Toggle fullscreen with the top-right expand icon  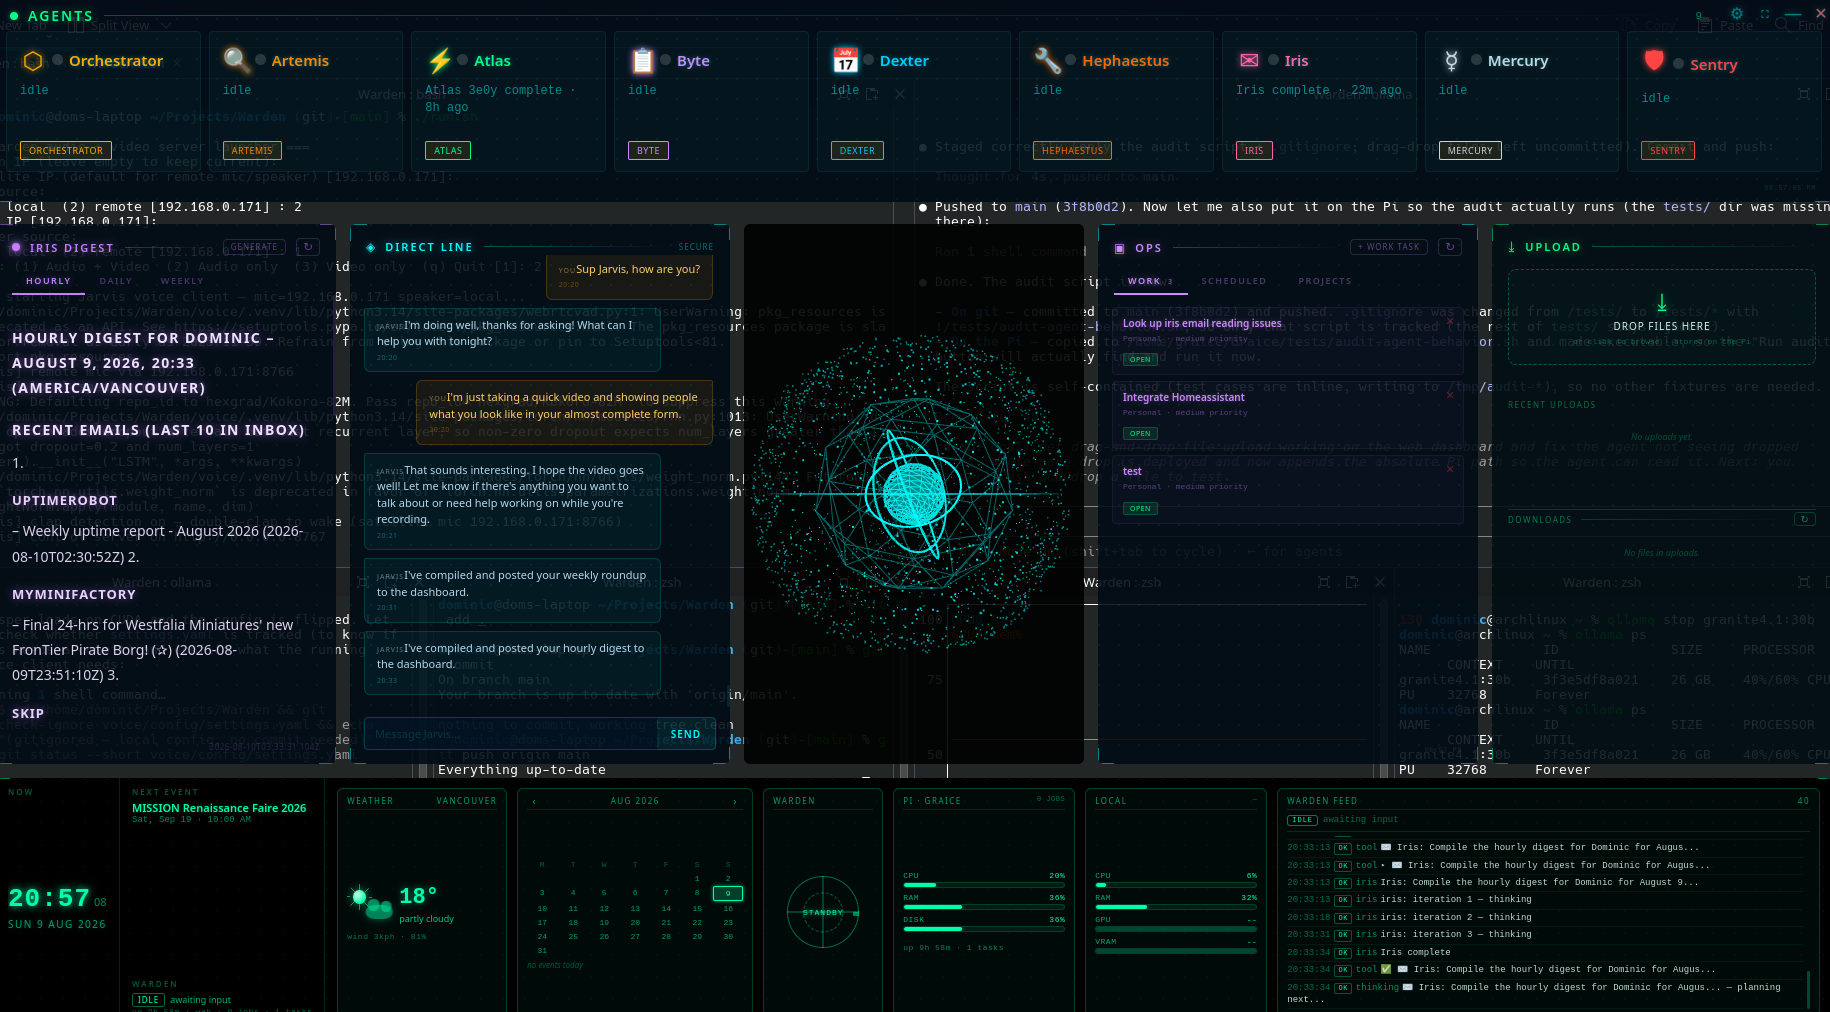click(1765, 14)
